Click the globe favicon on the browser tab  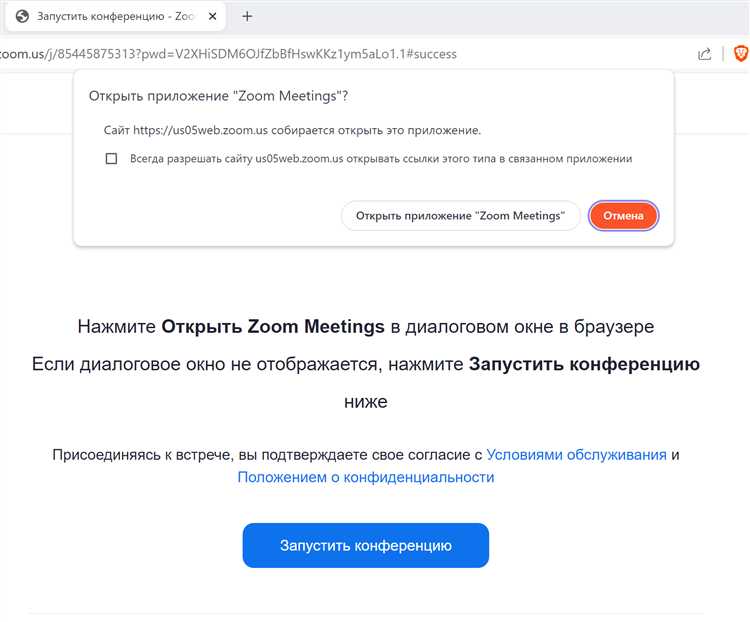[23, 16]
